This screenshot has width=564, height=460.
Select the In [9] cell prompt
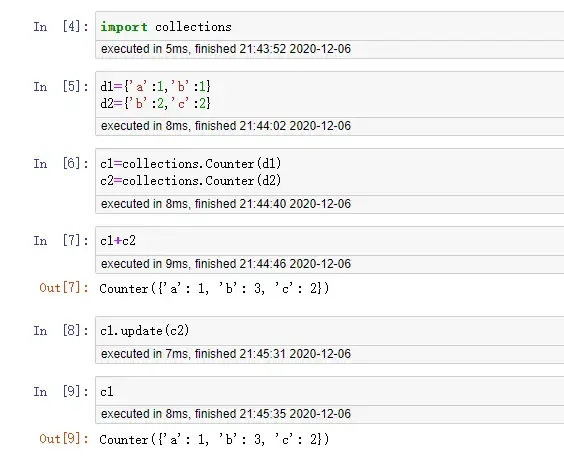pos(61,391)
